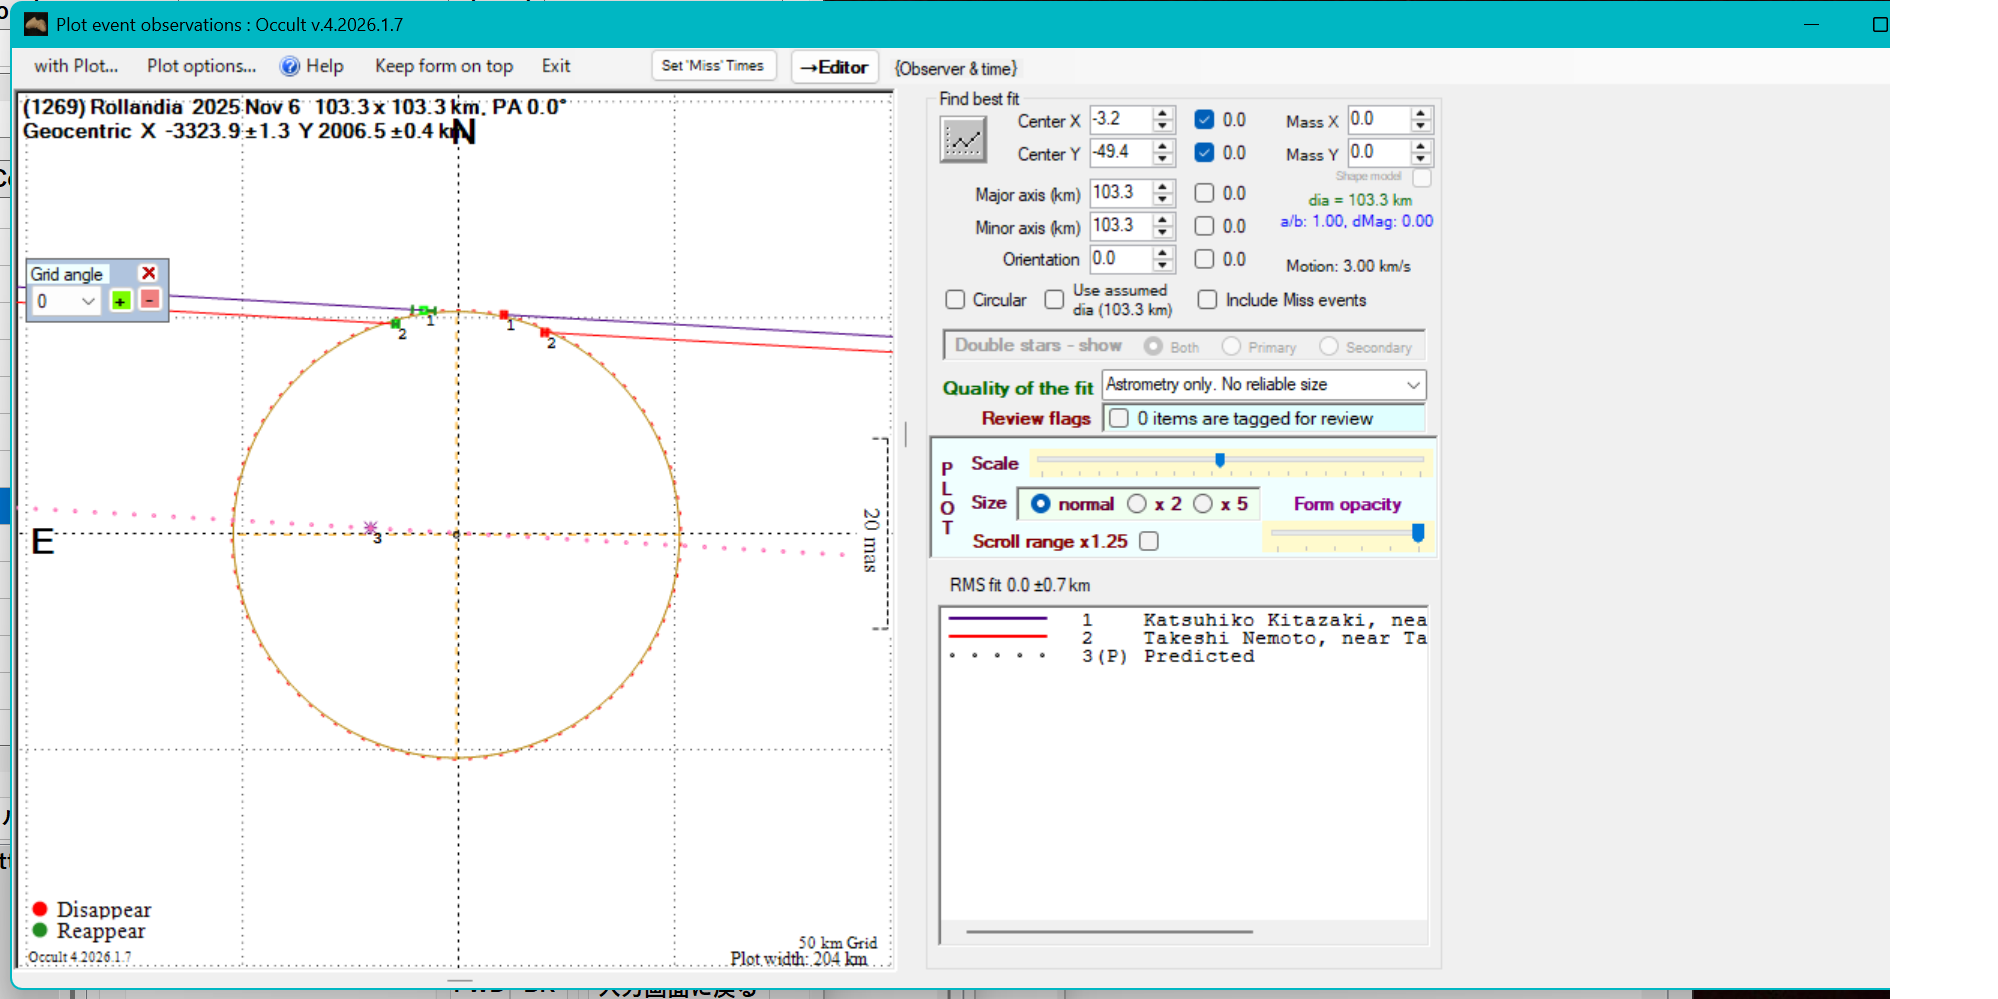Click the Occult app icon in title bar
Image resolution: width=1998 pixels, height=999 pixels.
36,24
